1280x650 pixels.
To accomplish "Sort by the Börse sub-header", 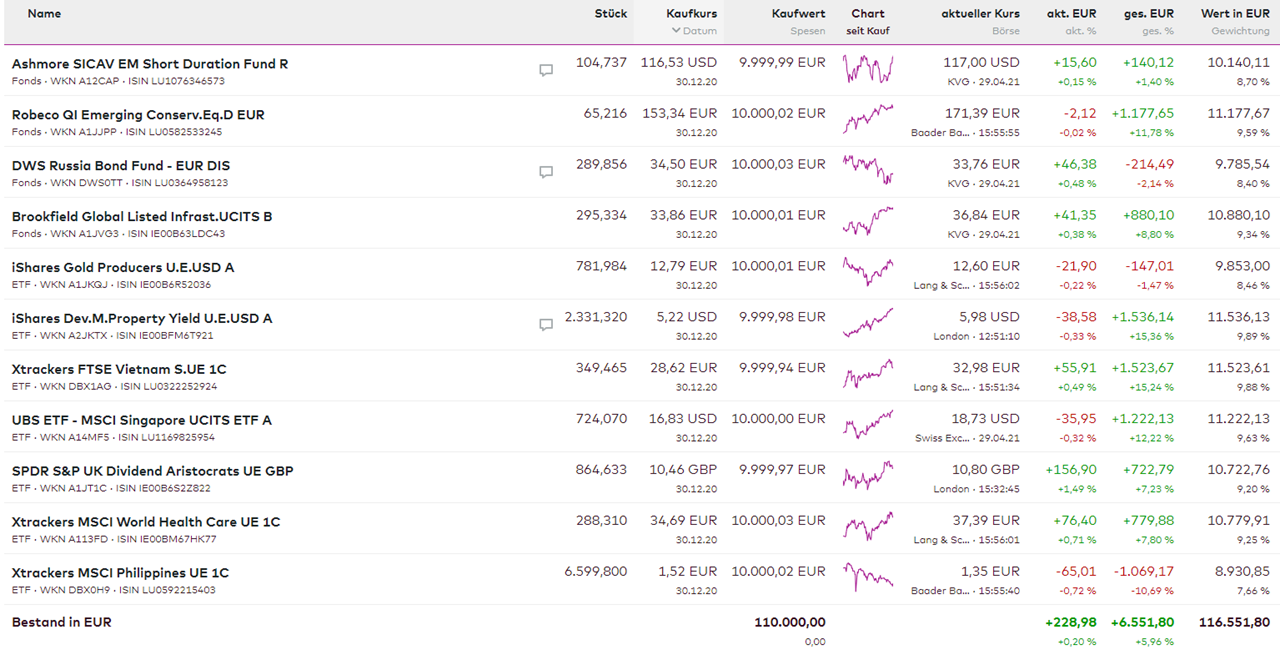I will pyautogui.click(x=1005, y=31).
